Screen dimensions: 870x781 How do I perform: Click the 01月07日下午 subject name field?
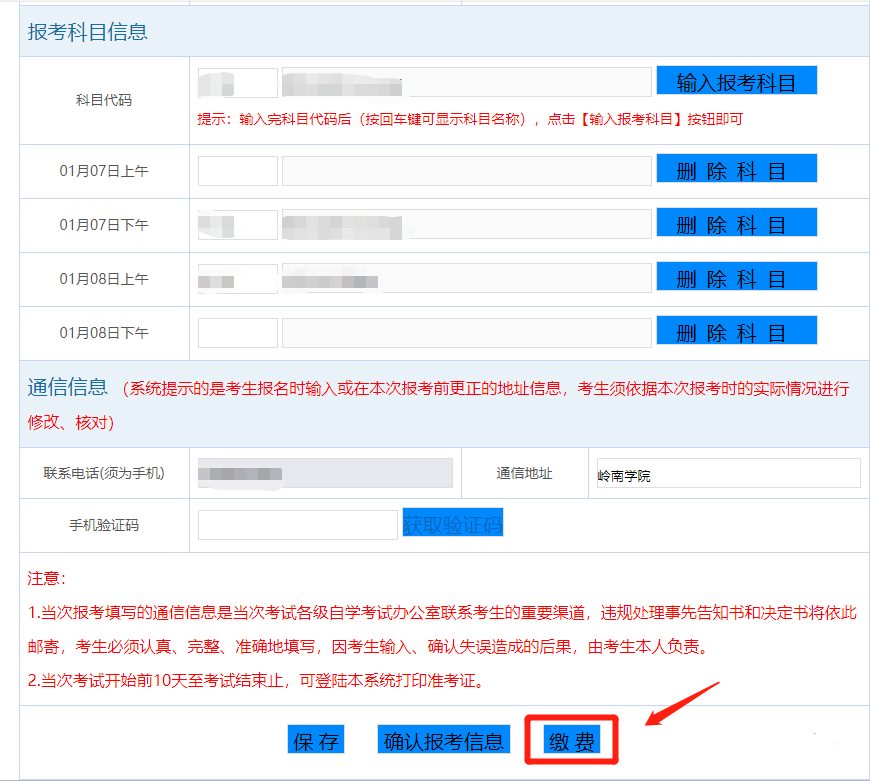pos(466,225)
